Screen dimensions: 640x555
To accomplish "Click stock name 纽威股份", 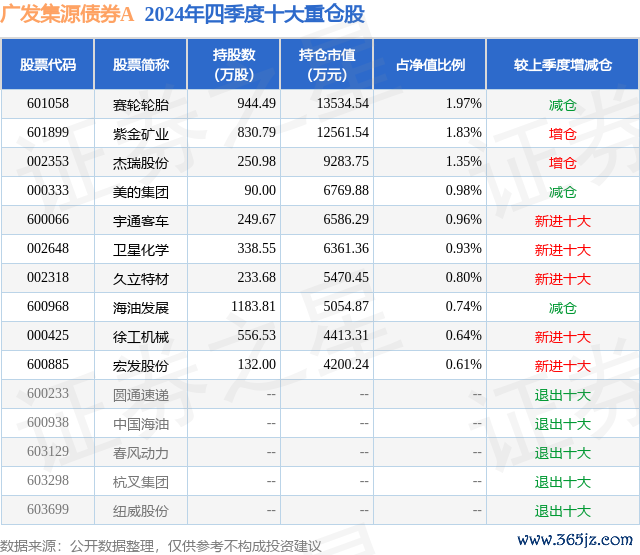I will [141, 511].
